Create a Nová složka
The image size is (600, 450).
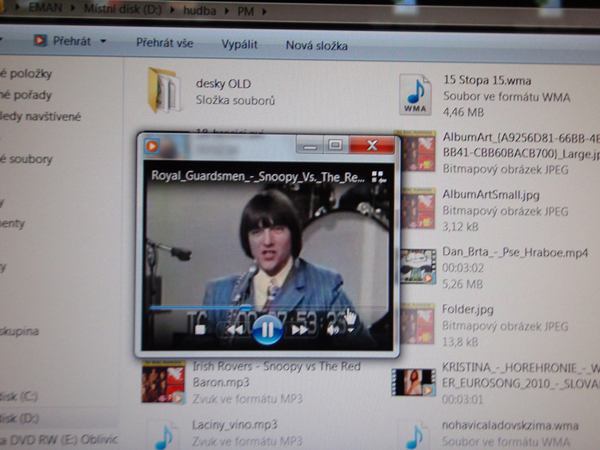(316, 46)
